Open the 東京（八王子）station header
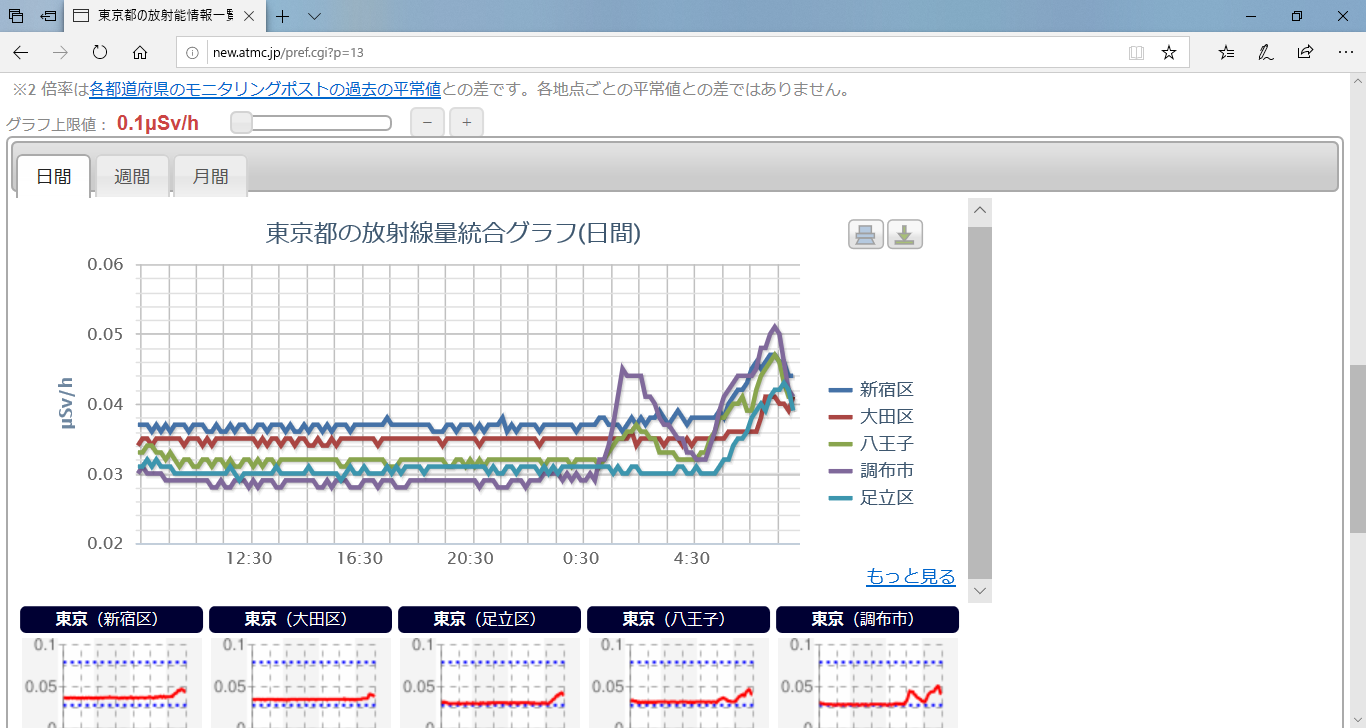Viewport: 1366px width, 728px height. (678, 620)
